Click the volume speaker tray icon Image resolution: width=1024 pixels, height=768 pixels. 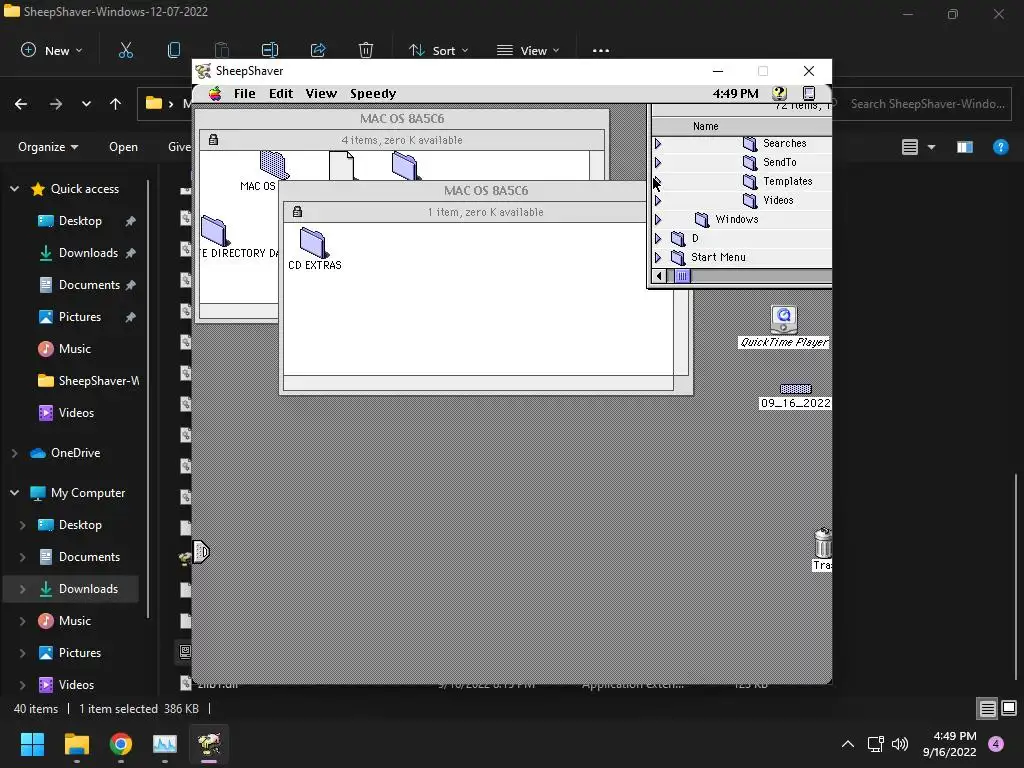click(900, 744)
